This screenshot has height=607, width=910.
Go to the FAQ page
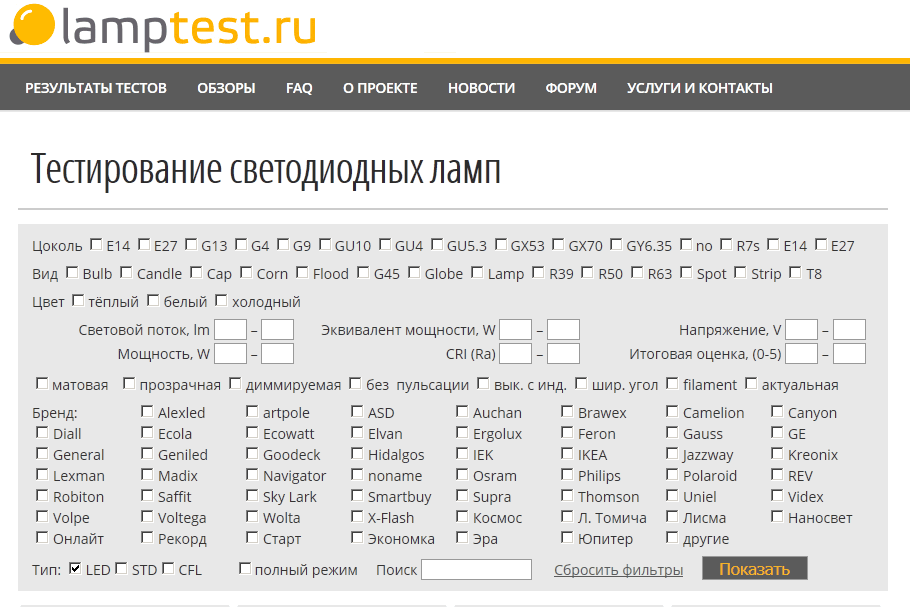[299, 88]
